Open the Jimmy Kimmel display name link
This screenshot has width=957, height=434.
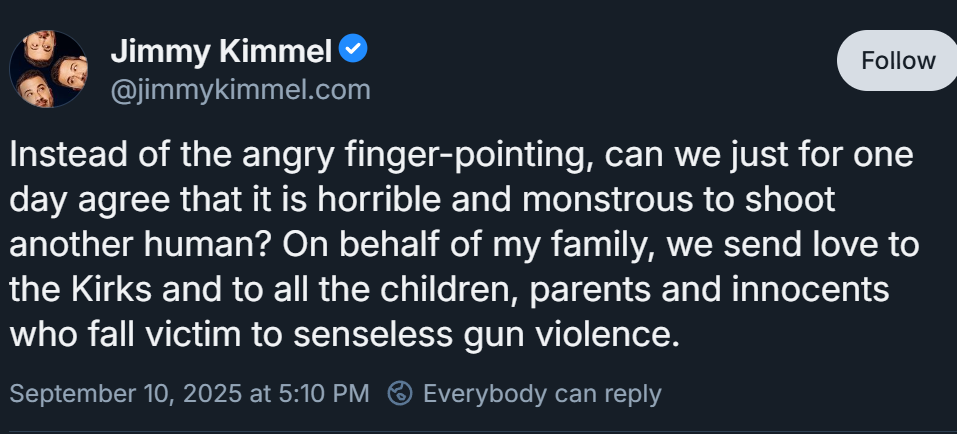click(221, 50)
